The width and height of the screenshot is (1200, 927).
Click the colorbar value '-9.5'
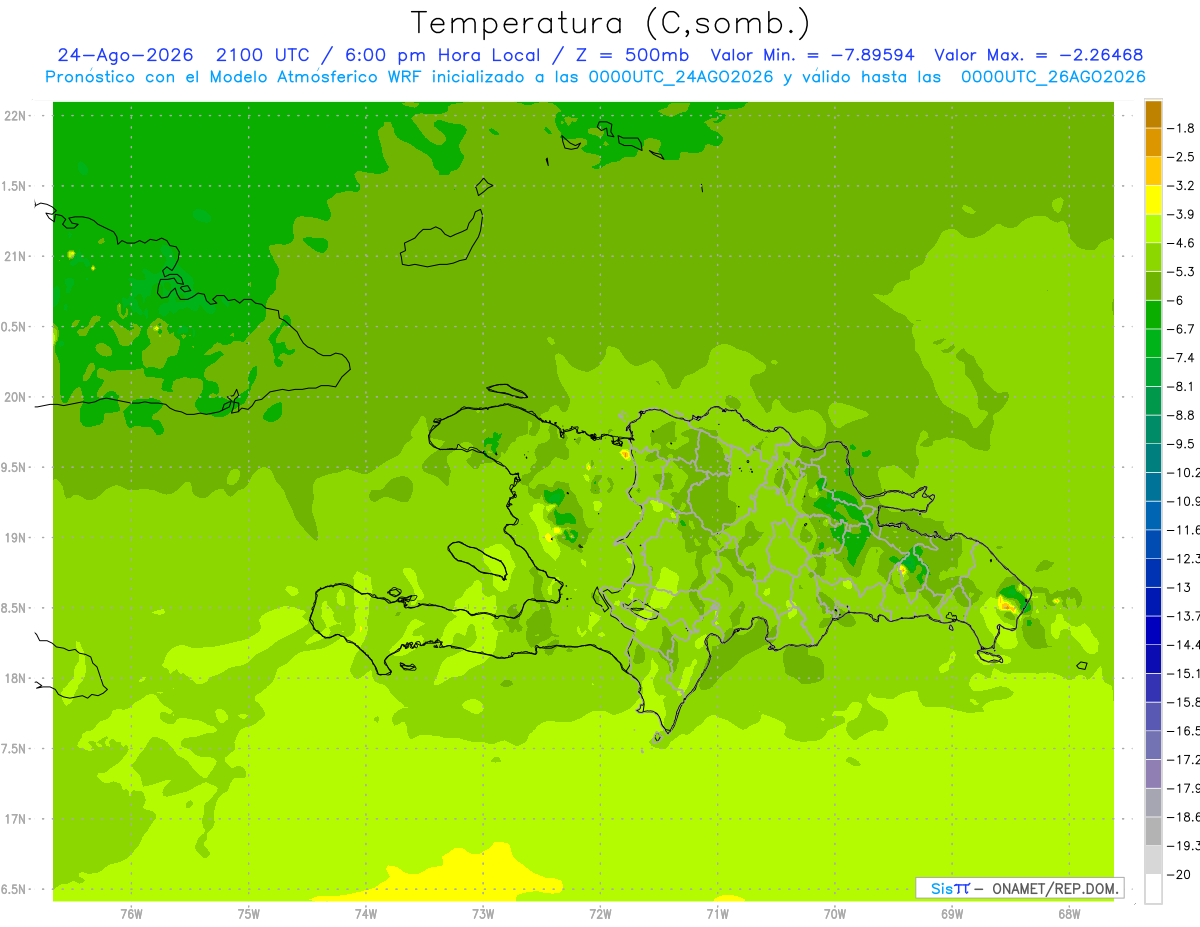coord(1180,443)
